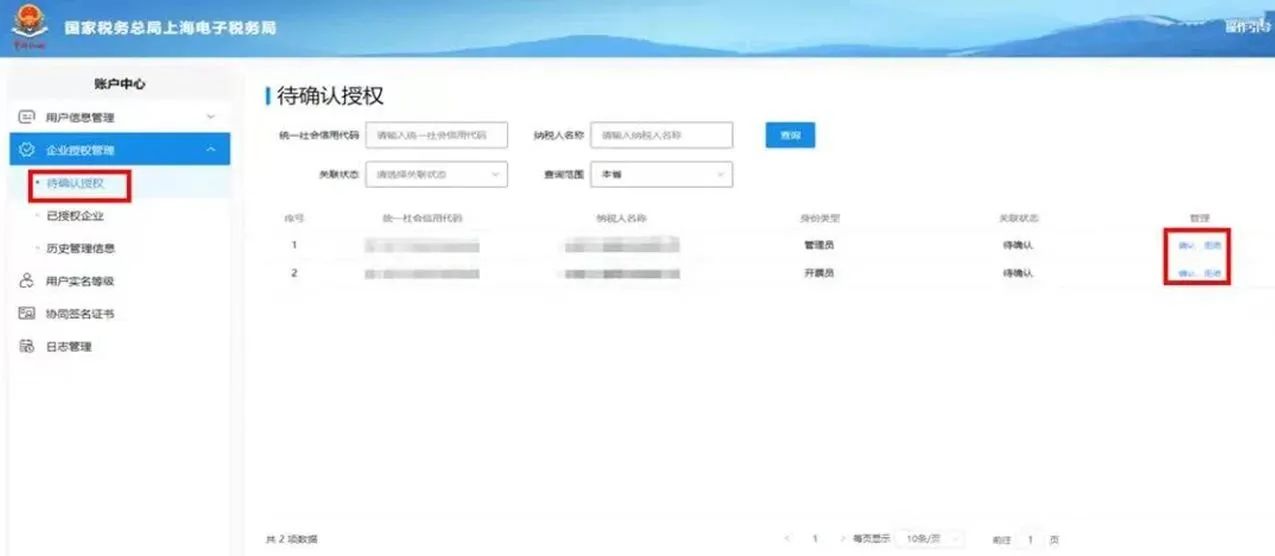Go to the previous page arrow

(x=788, y=539)
